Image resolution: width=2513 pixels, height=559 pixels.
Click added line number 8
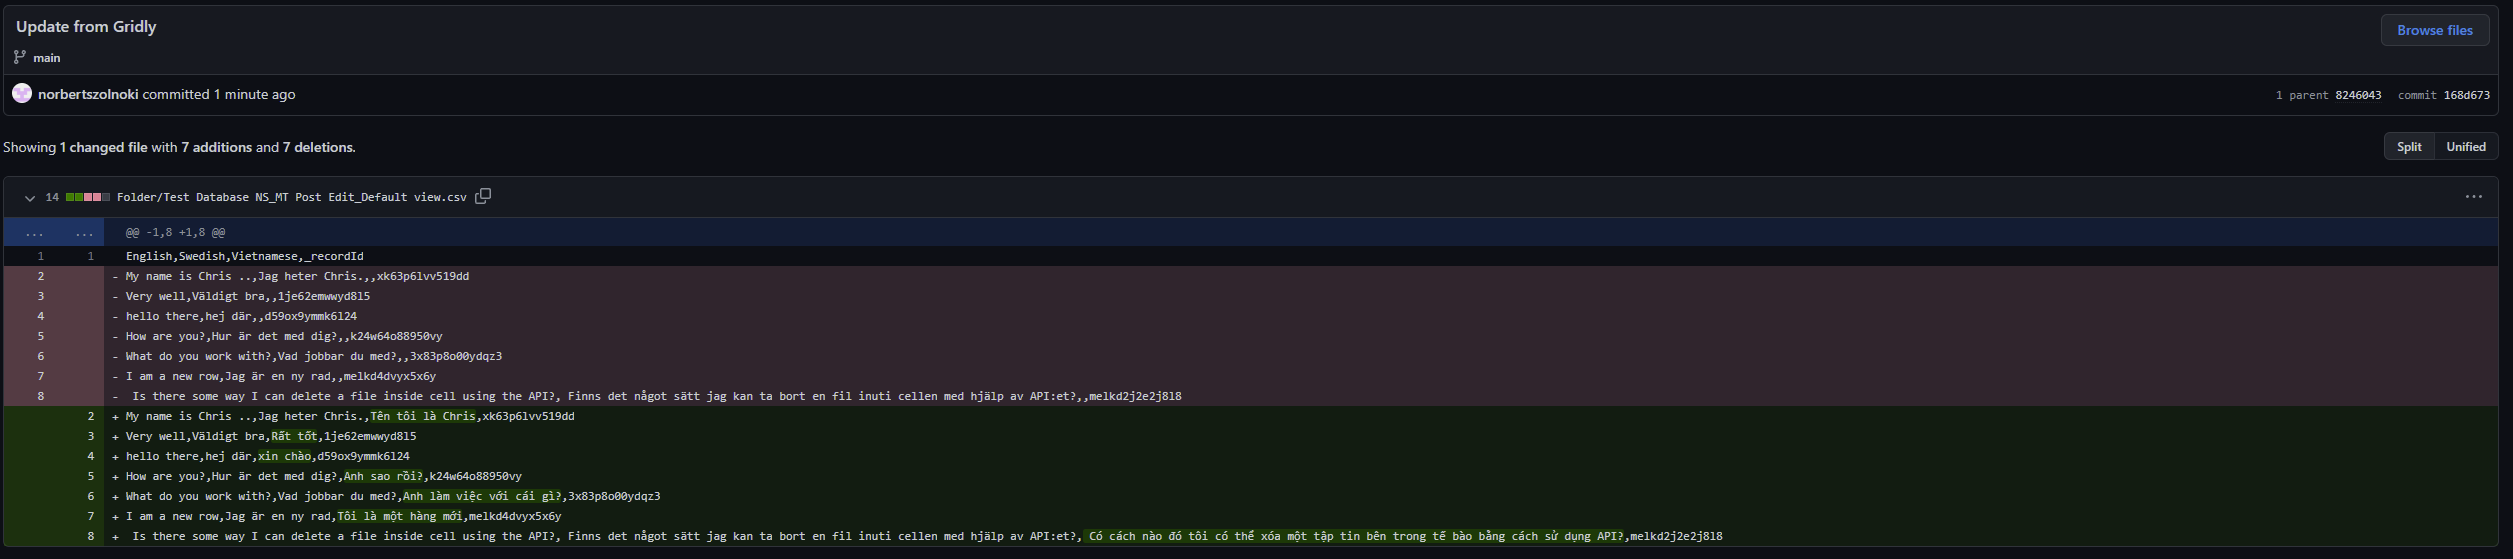[x=91, y=536]
